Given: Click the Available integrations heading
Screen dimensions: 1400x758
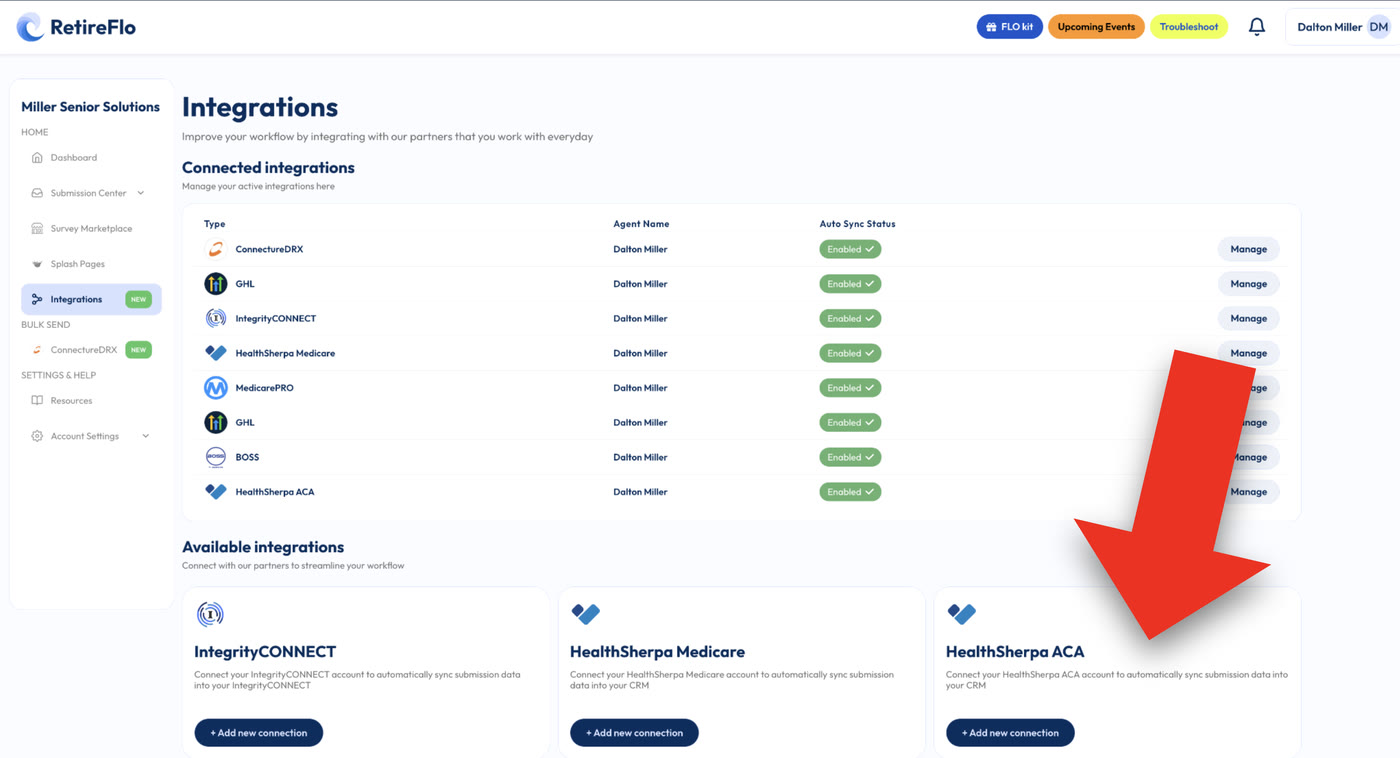Looking at the screenshot, I should coord(263,547).
